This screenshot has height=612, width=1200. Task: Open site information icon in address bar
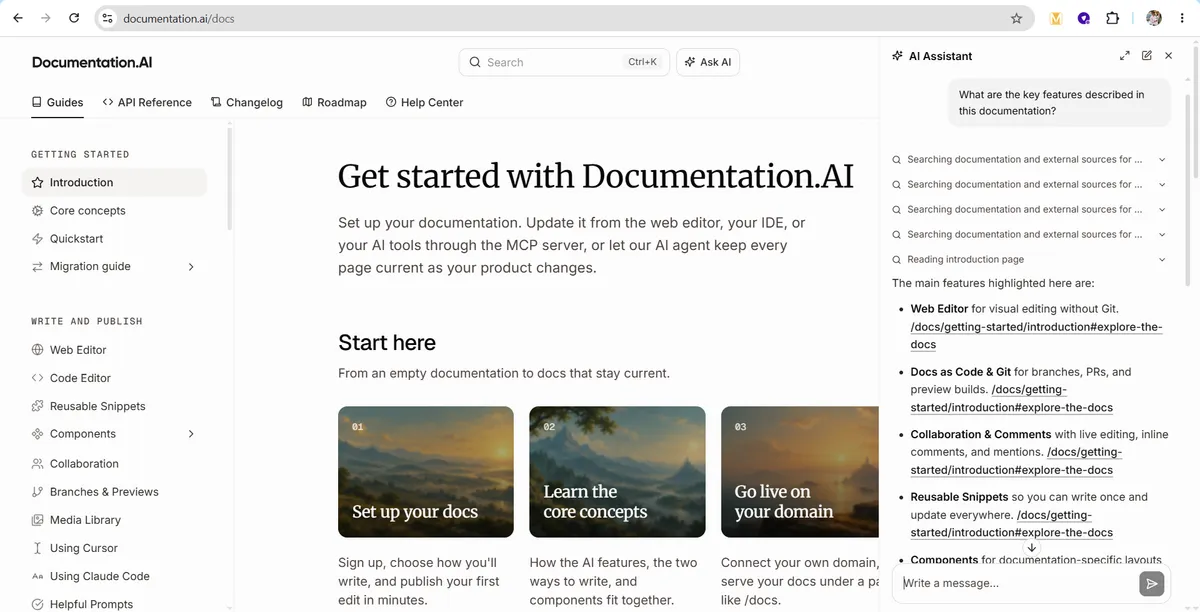108,18
